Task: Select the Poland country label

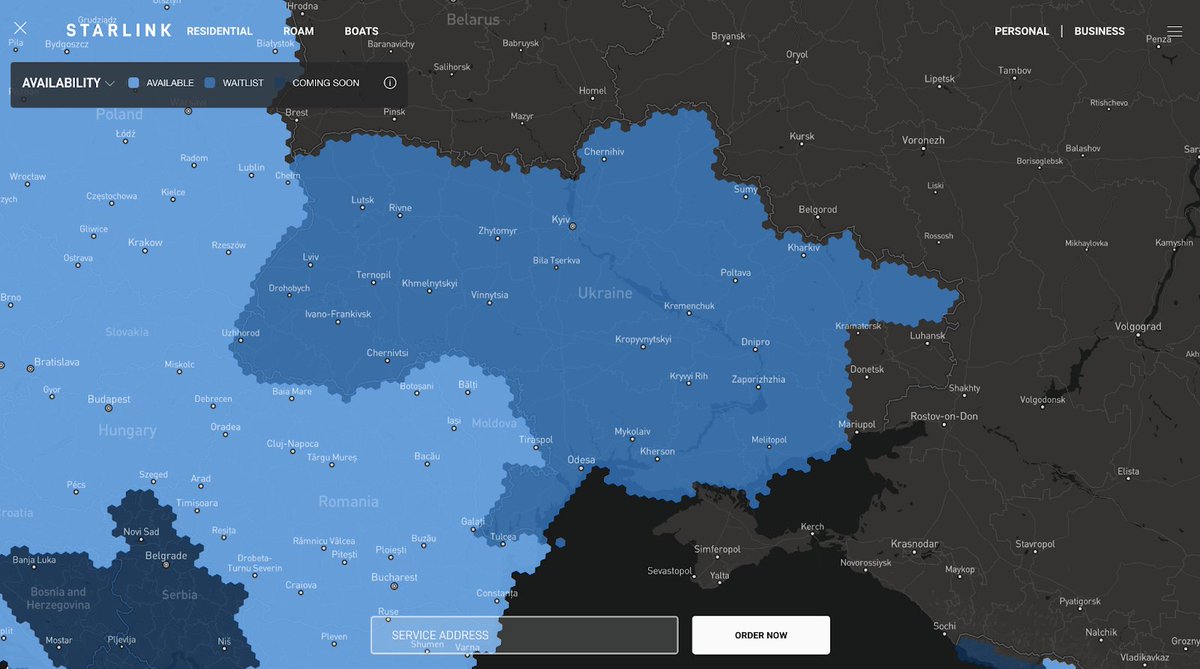Action: (119, 114)
